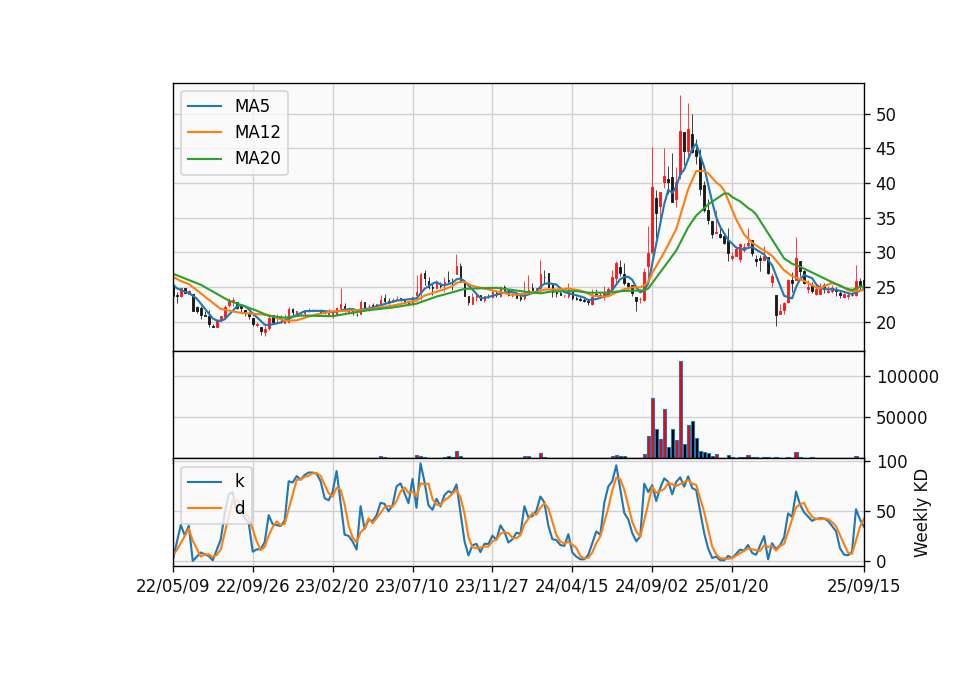The width and height of the screenshot is (960, 690).
Task: Click the volume axis value 100000
Action: pos(907,377)
